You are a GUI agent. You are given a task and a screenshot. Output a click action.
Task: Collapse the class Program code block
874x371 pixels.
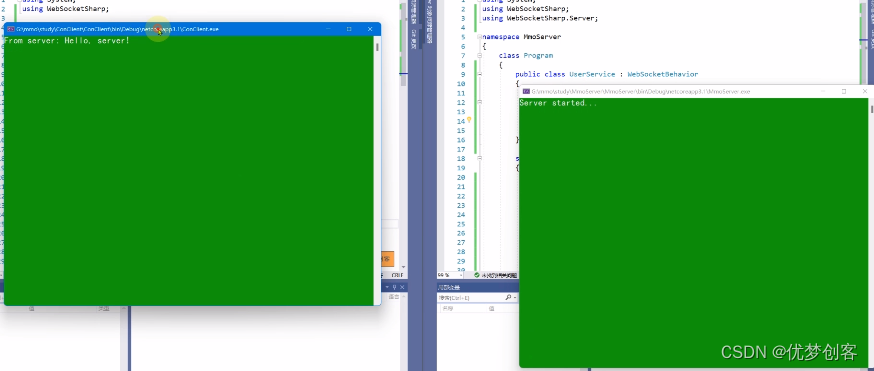coord(479,55)
